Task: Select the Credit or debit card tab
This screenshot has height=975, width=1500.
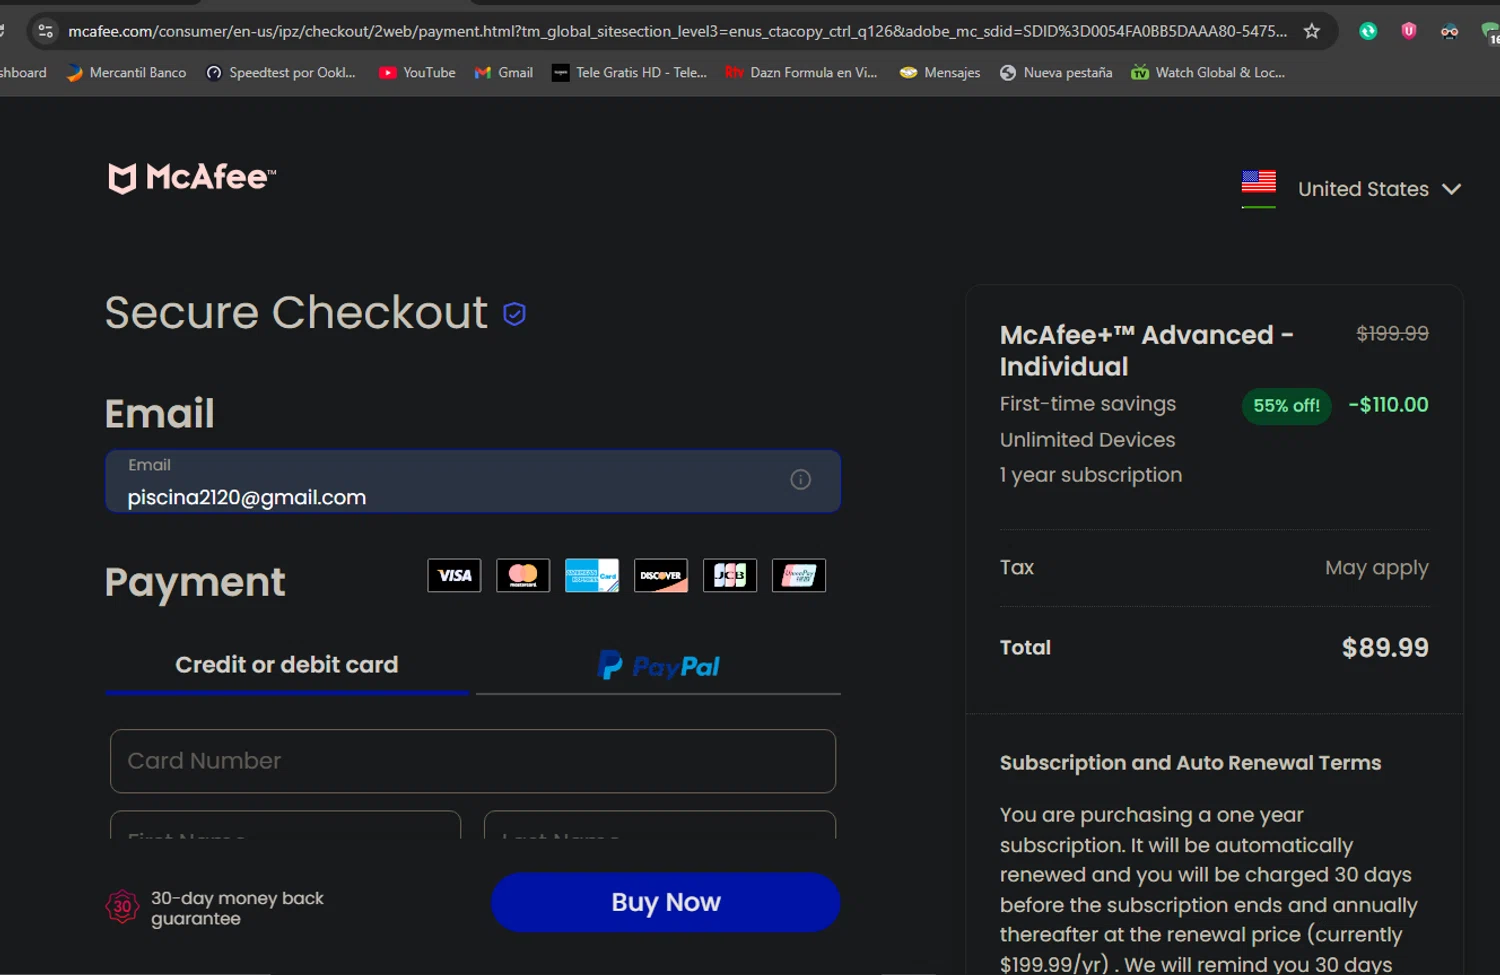Action: pyautogui.click(x=287, y=665)
